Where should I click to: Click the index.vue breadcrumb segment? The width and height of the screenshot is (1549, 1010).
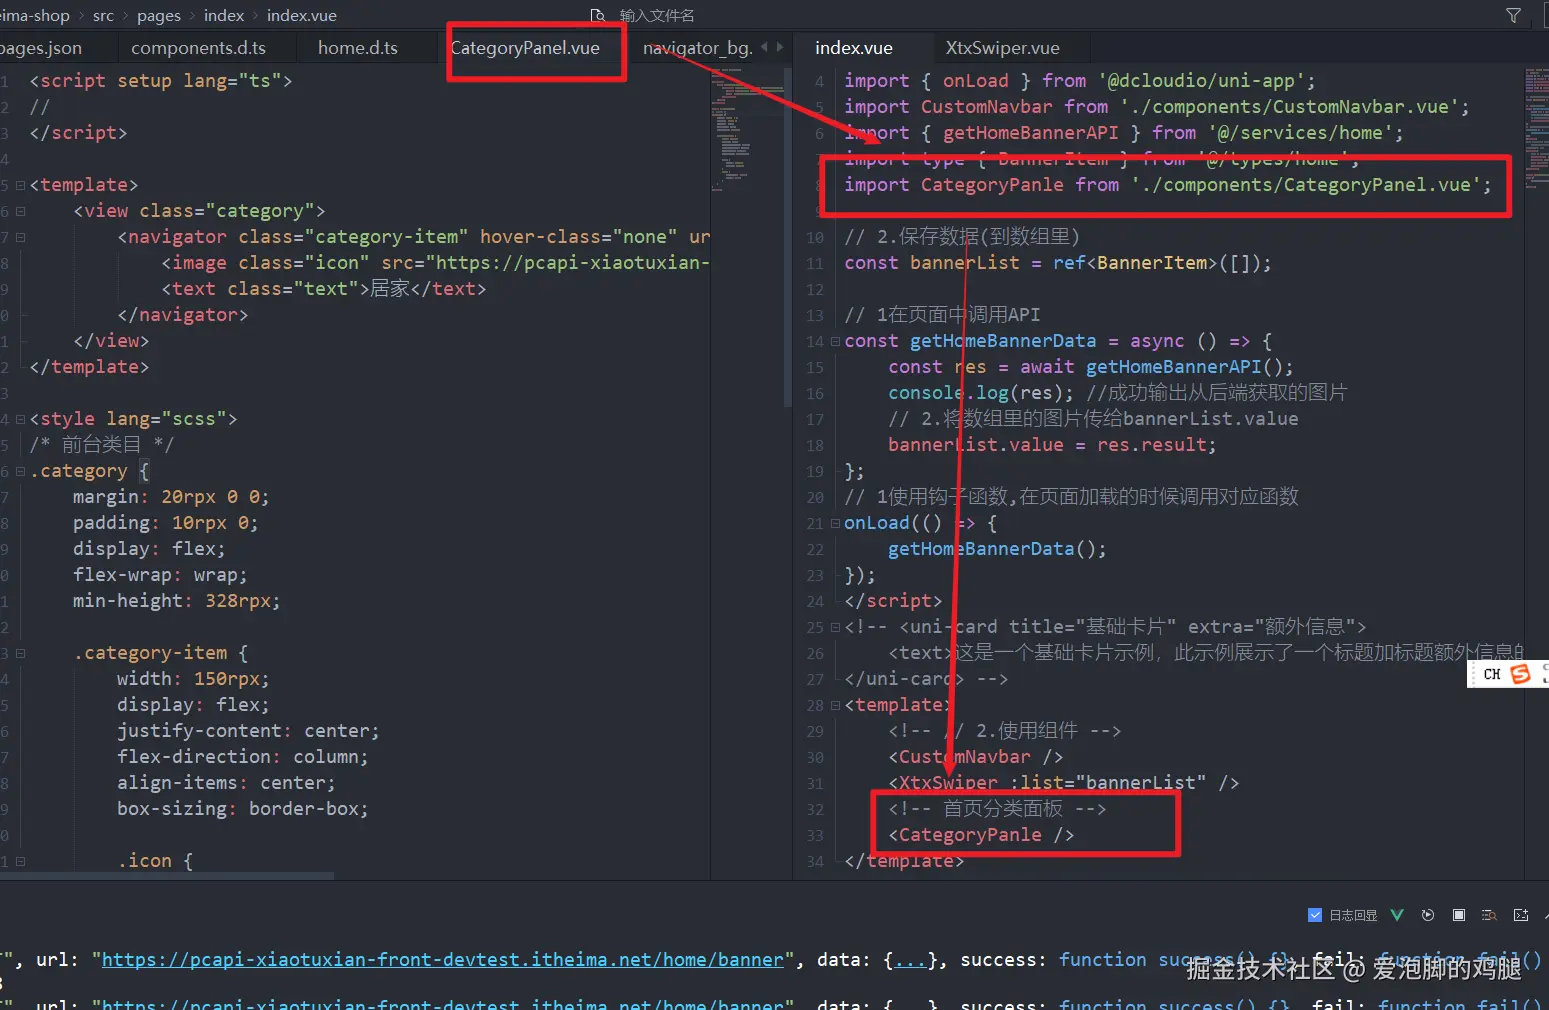coord(301,15)
